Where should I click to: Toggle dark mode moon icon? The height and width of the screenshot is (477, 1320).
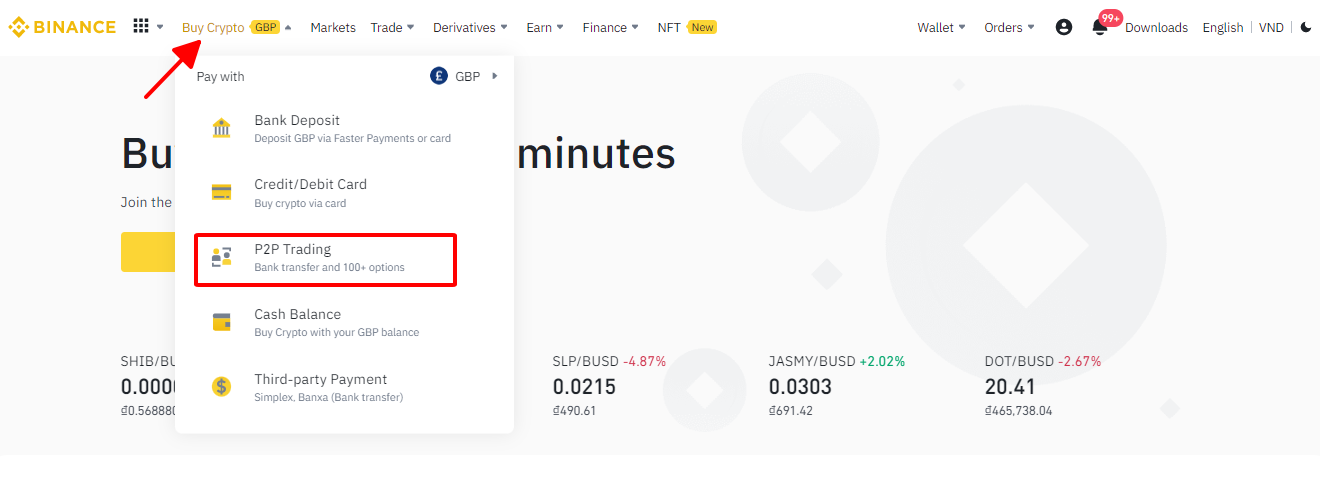(x=1306, y=27)
